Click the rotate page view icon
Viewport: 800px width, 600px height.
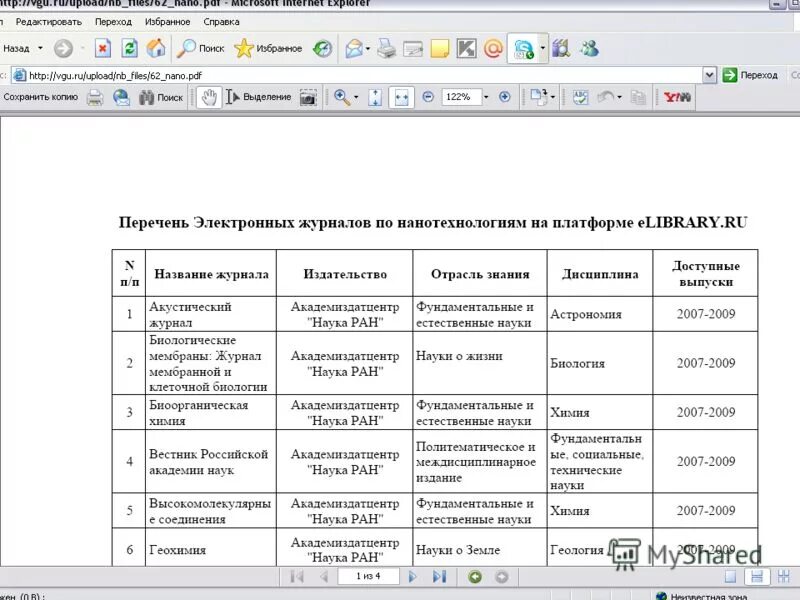pos(539,97)
